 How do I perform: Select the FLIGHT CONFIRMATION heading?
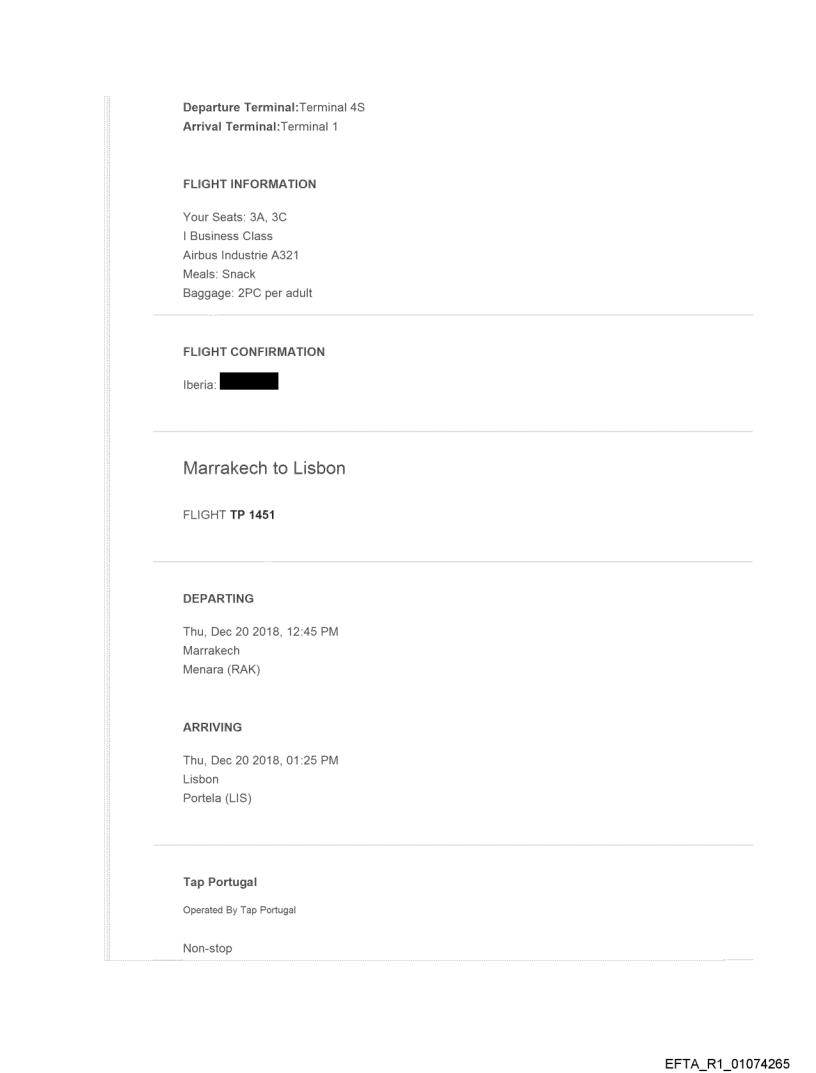(x=253, y=352)
